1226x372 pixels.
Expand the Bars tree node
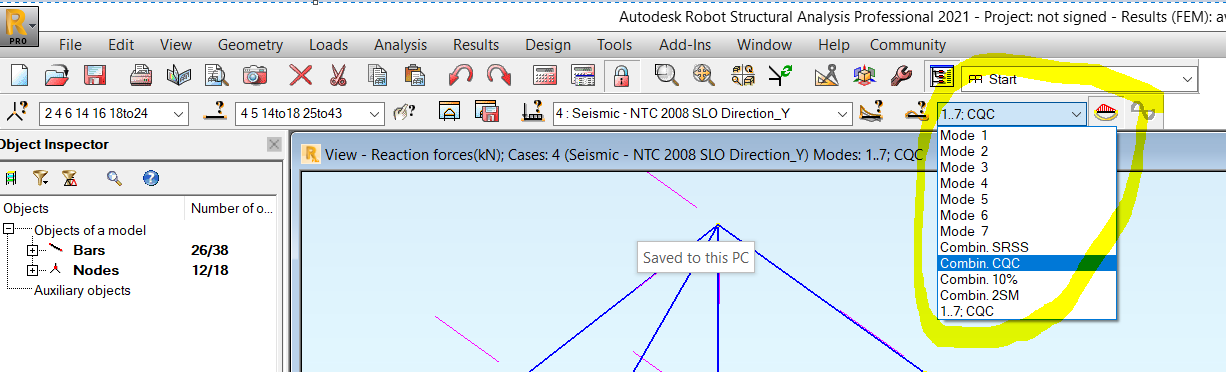[32, 250]
